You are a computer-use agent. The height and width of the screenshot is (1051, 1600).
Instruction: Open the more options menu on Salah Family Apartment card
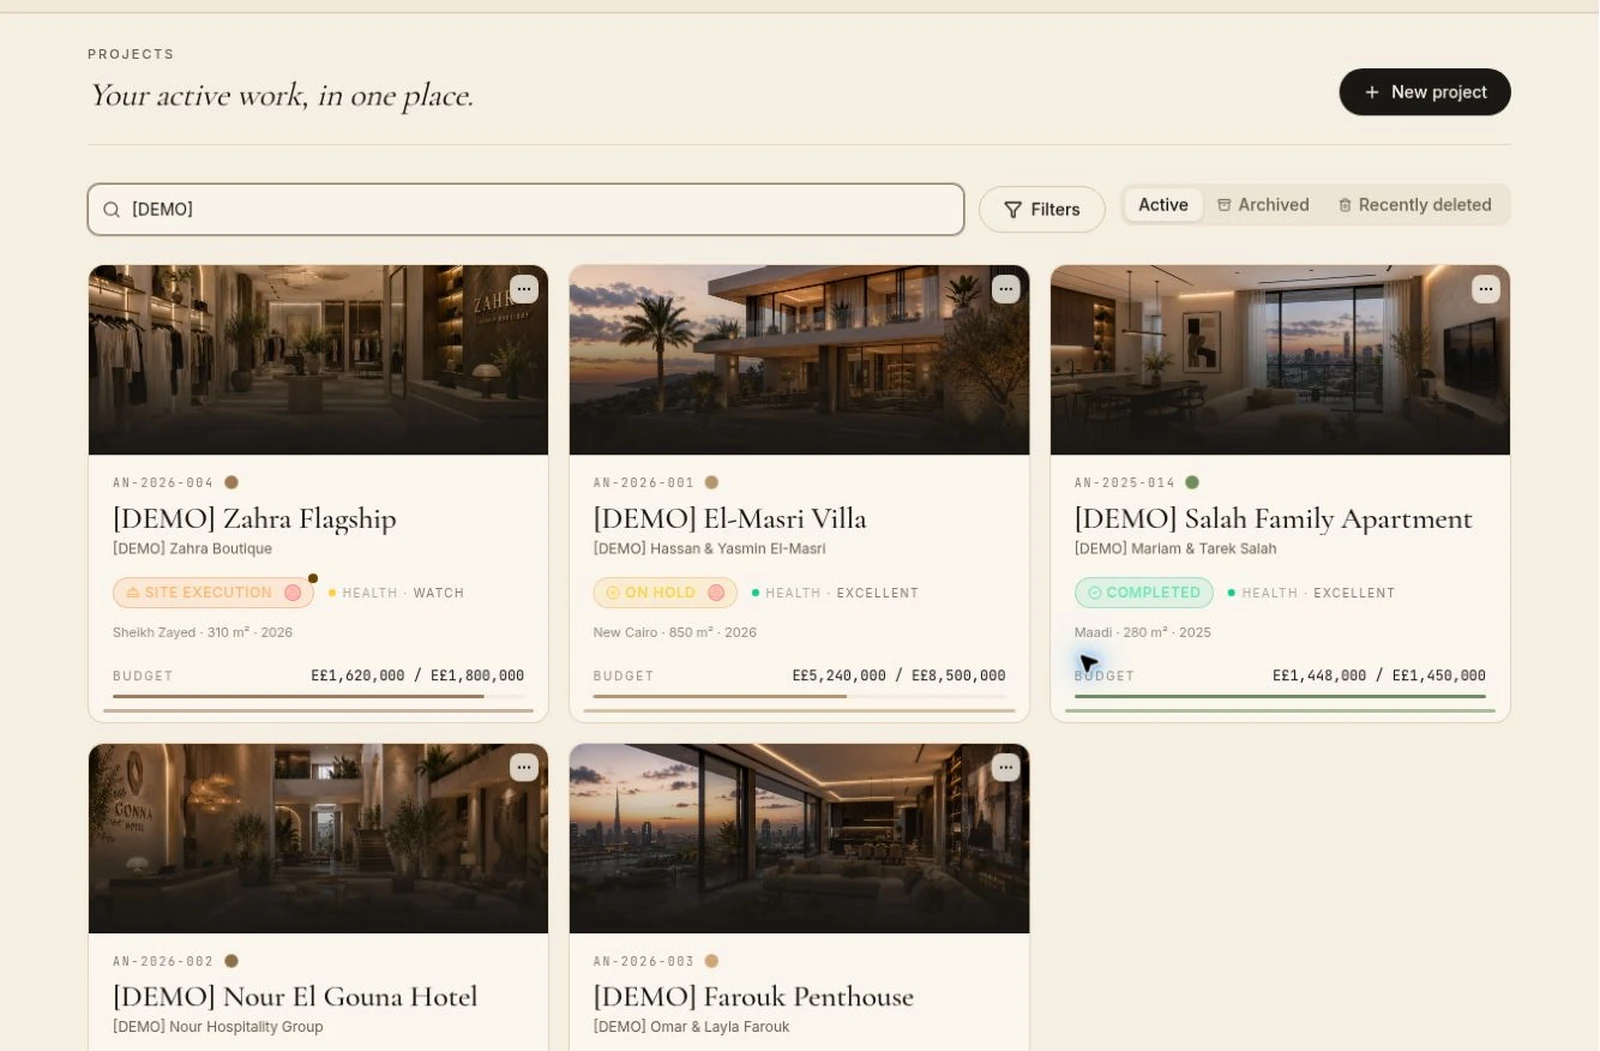click(x=1485, y=289)
